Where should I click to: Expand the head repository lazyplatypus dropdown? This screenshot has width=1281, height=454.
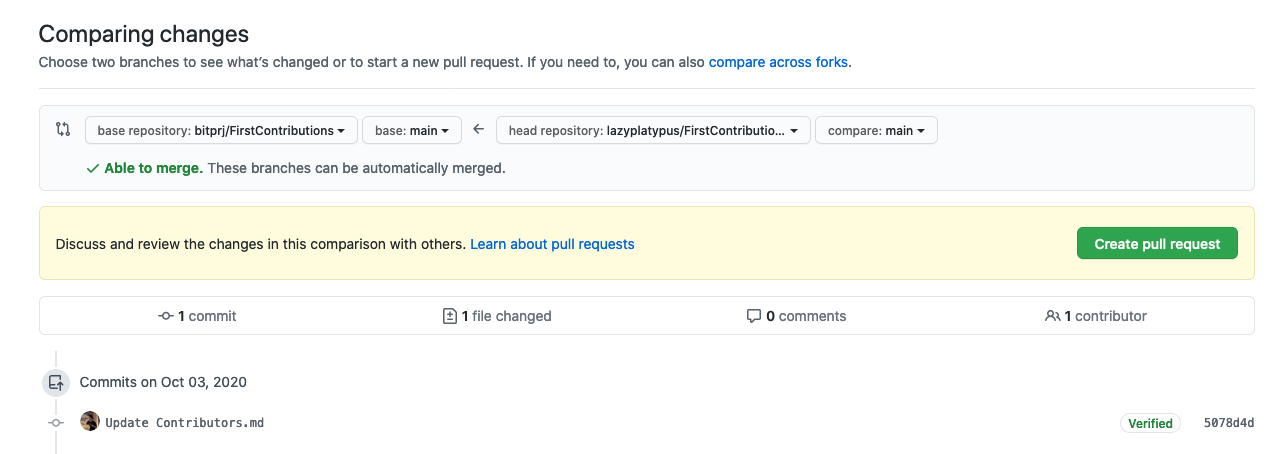click(653, 130)
